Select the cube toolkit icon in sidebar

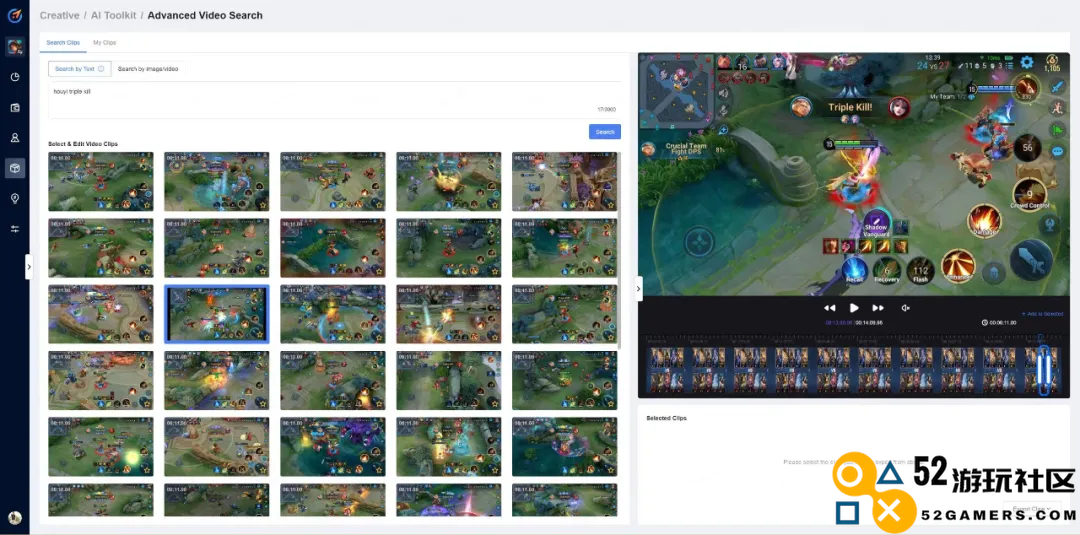[x=15, y=168]
